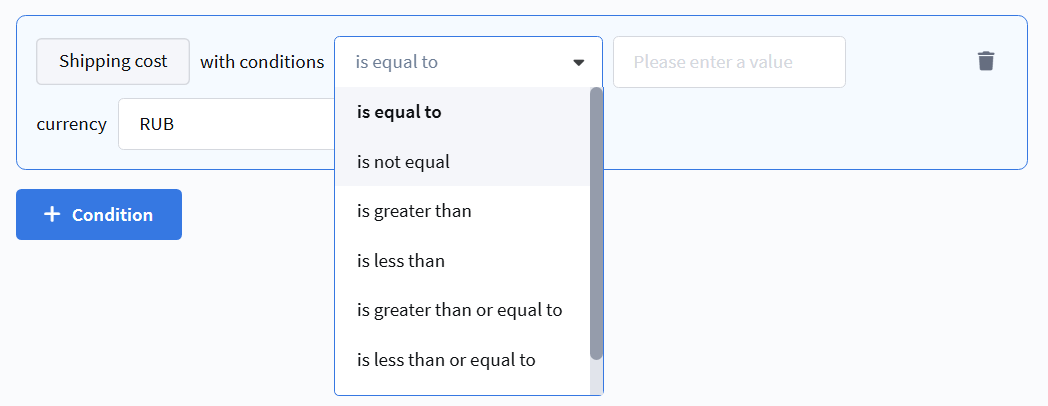
Task: Click the Shipping cost button
Action: (113, 61)
